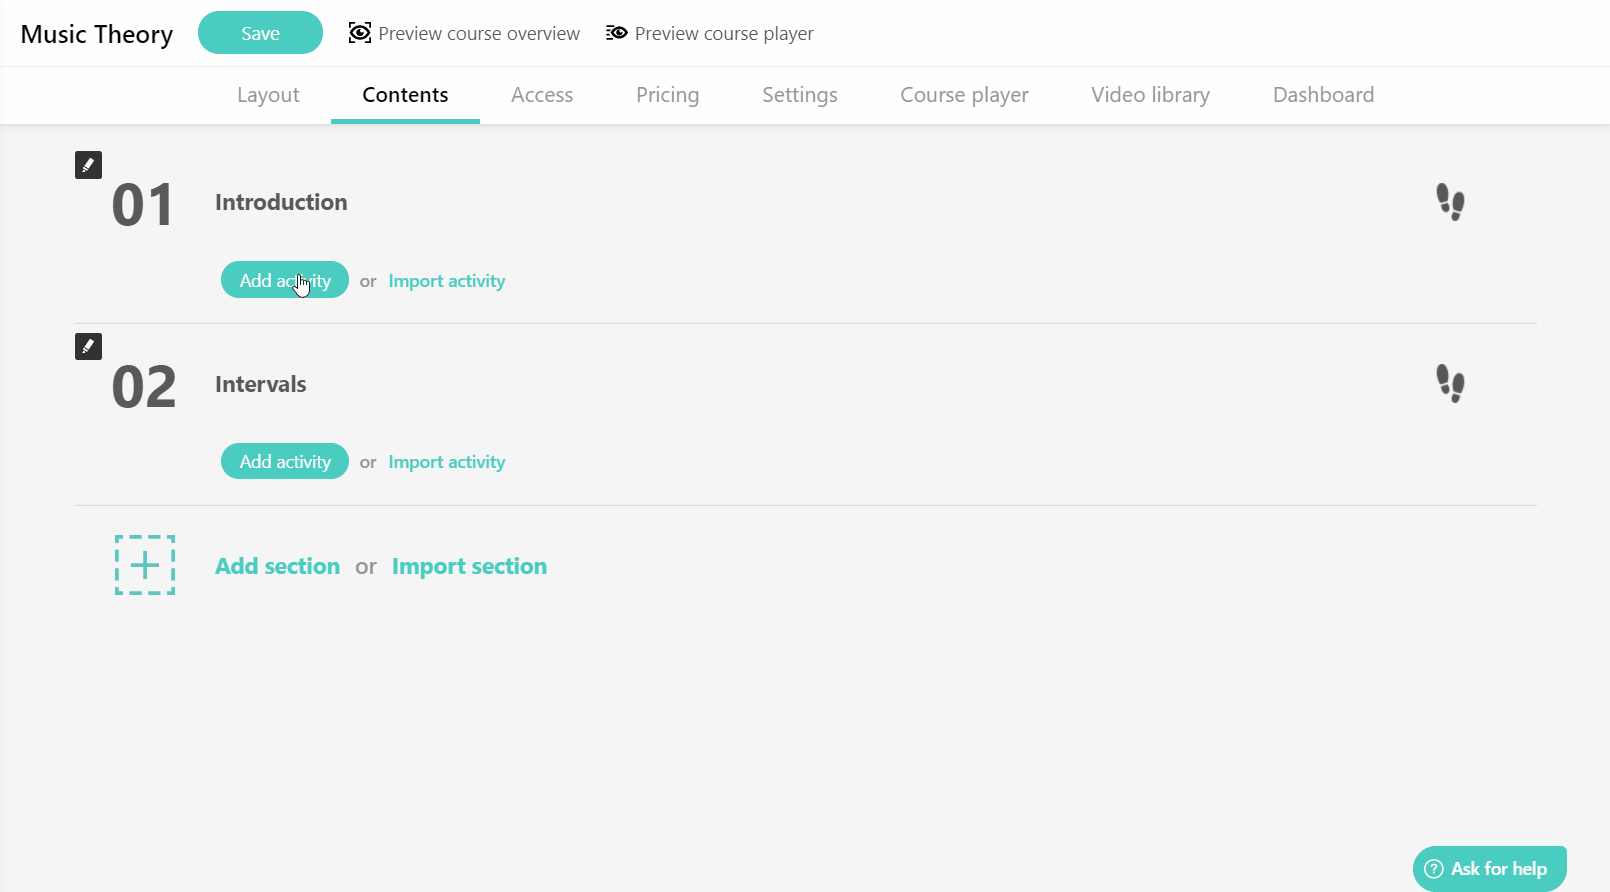Click the eye icon for Preview course overview
The height and width of the screenshot is (892, 1610).
point(360,33)
